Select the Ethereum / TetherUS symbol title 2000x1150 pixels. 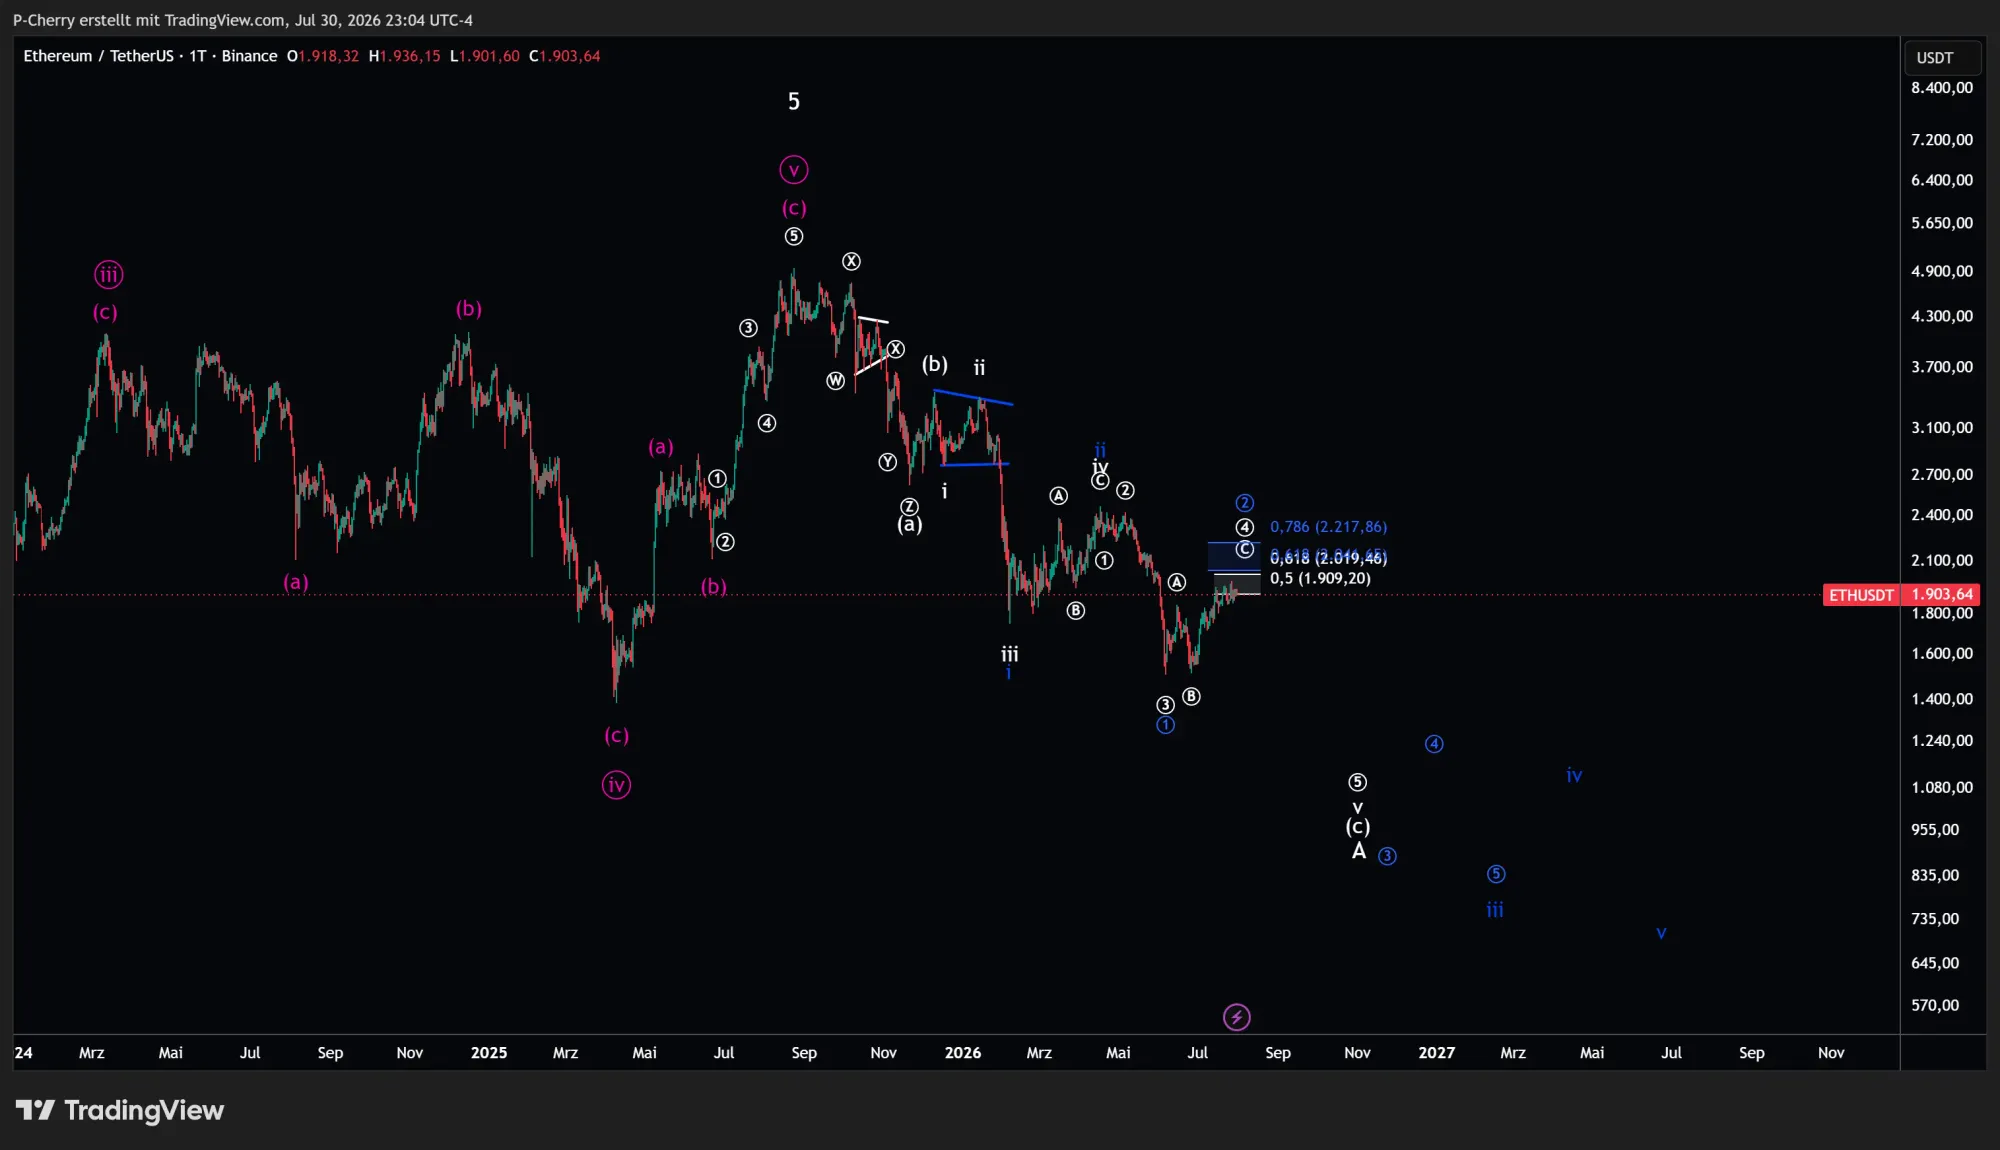point(98,56)
